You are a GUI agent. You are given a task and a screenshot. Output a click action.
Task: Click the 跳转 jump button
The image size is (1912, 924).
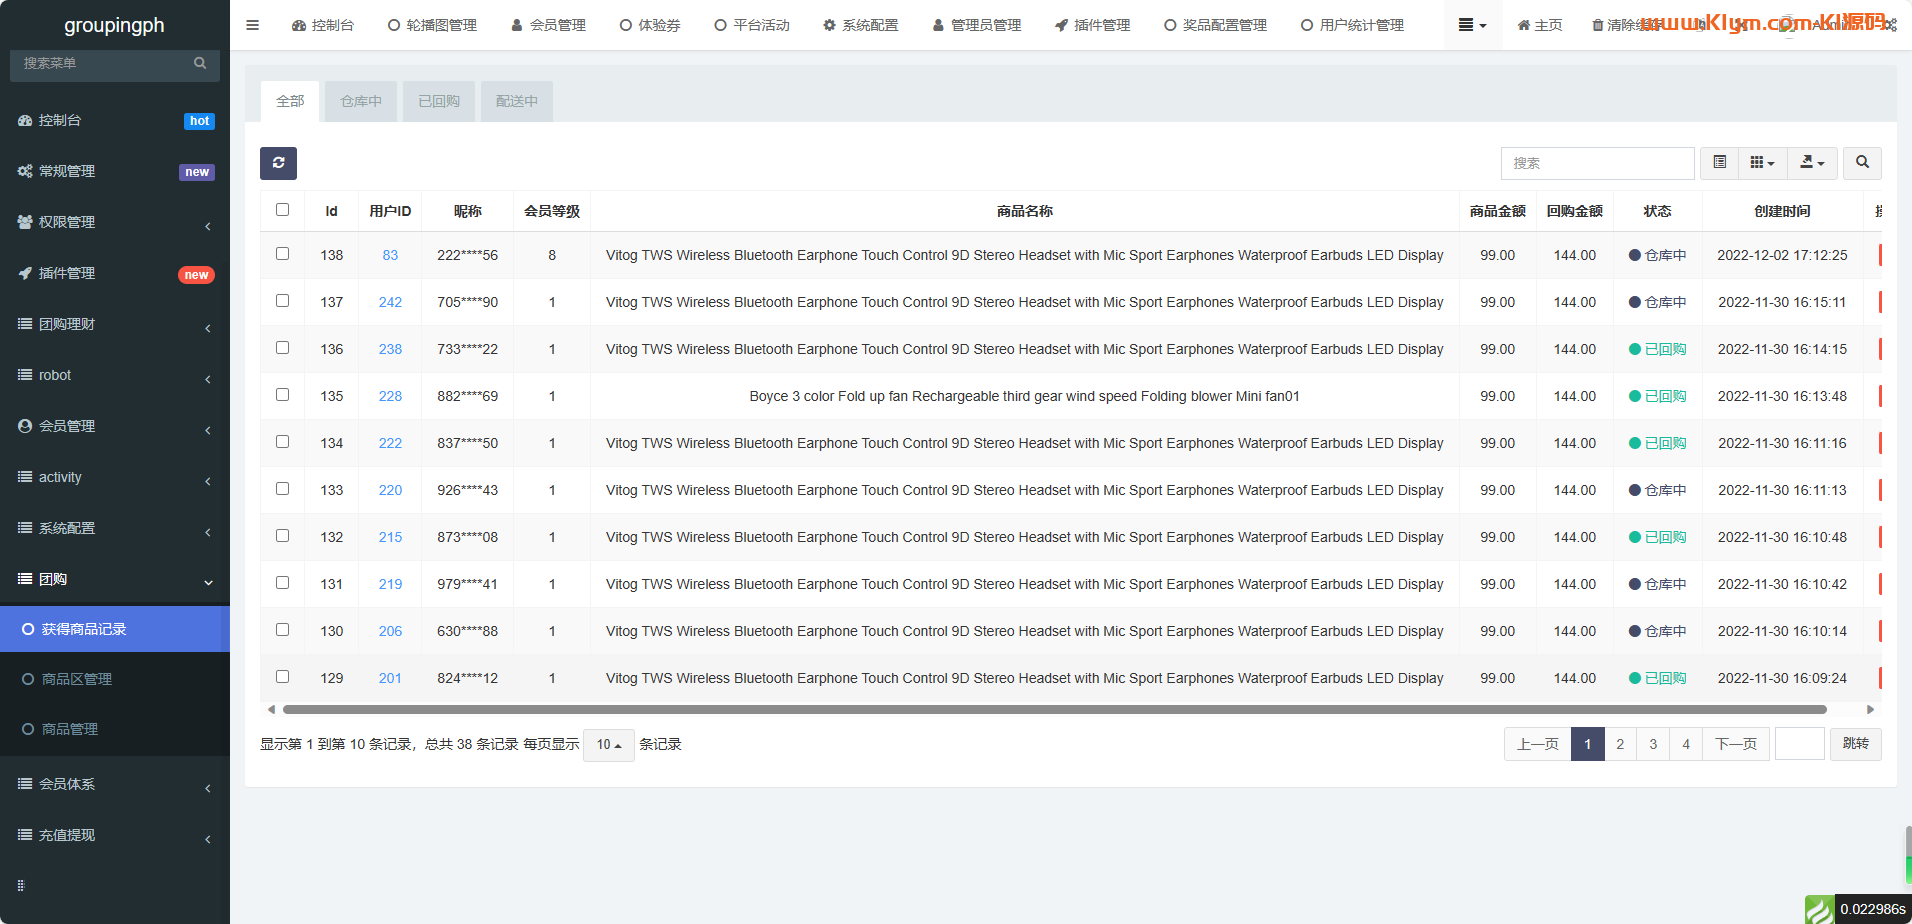coord(1856,744)
